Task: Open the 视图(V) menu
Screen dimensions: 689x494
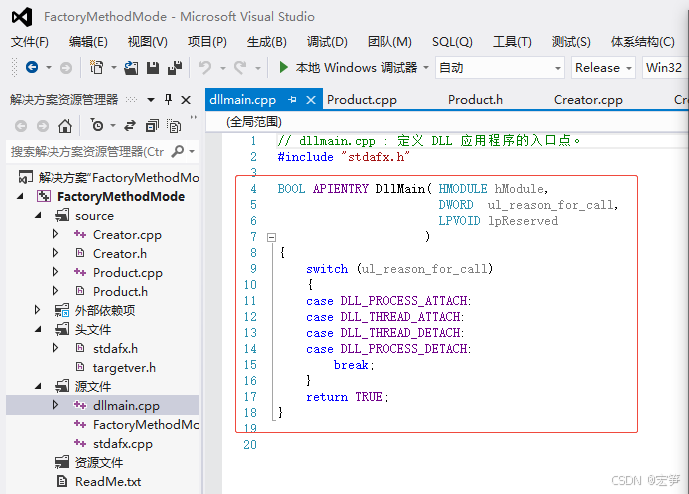Action: (147, 42)
